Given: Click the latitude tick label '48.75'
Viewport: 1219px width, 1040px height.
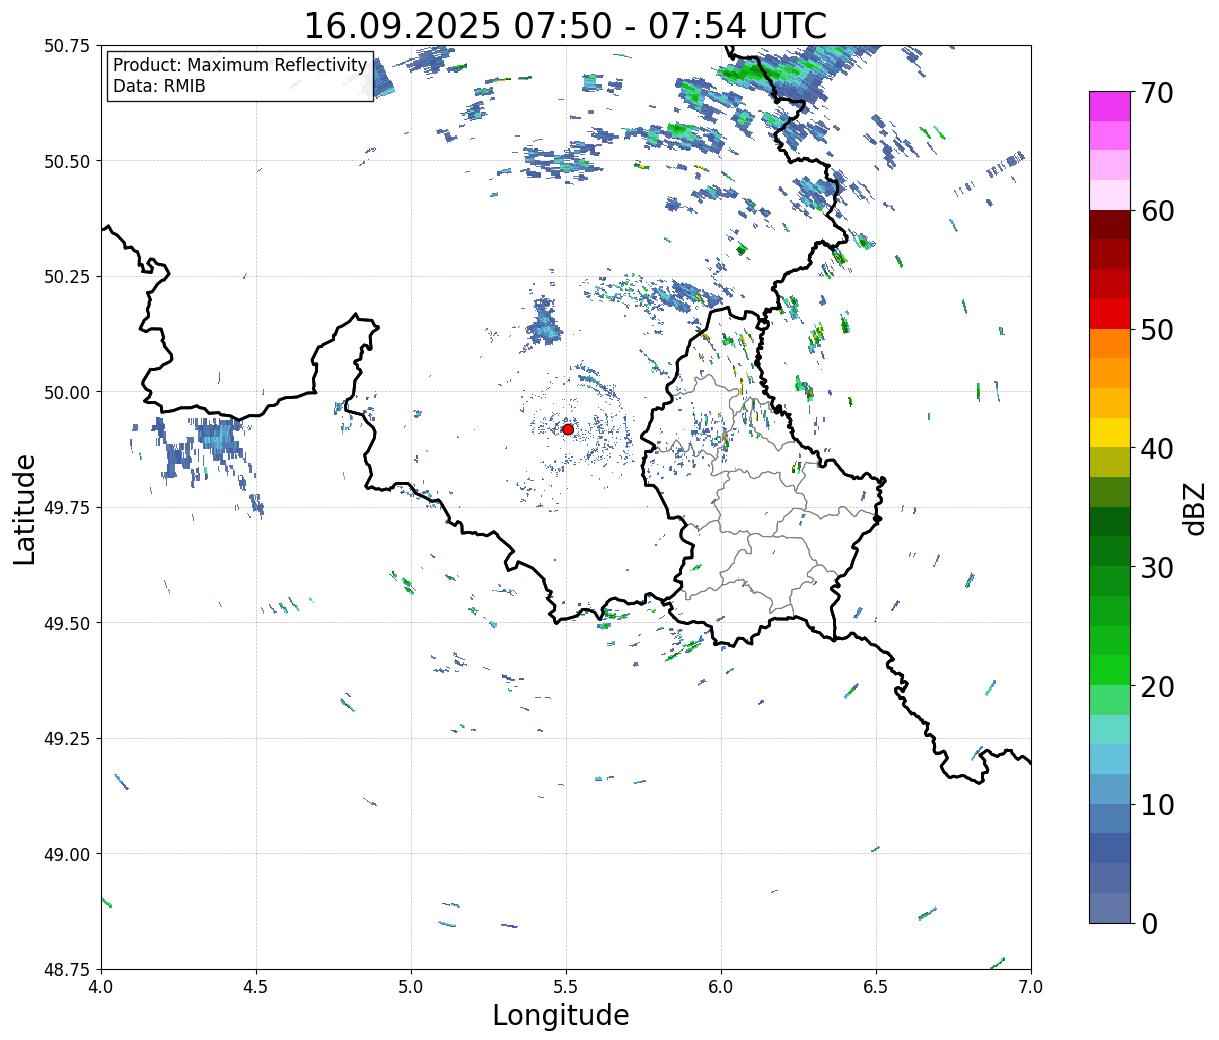Looking at the screenshot, I should click(x=67, y=970).
